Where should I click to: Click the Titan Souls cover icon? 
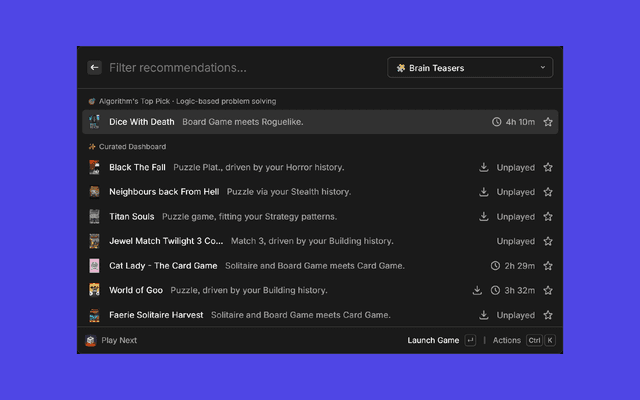click(x=94, y=217)
